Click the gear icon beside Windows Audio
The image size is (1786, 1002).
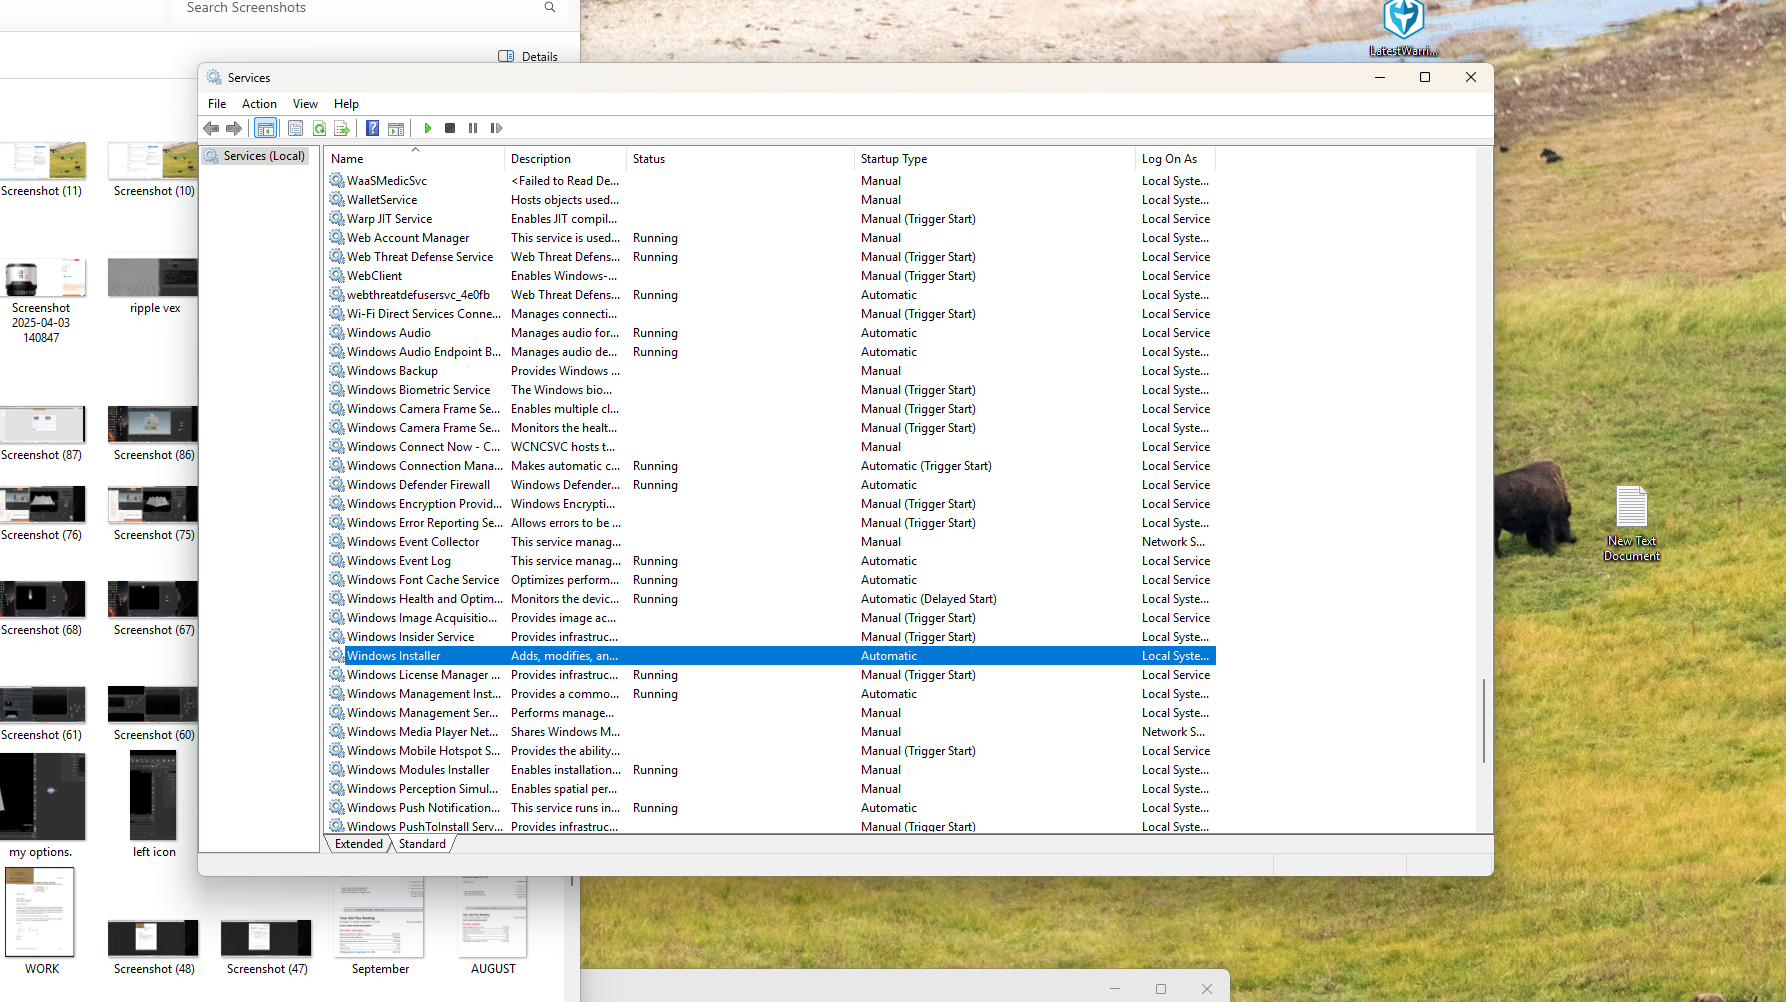point(337,333)
